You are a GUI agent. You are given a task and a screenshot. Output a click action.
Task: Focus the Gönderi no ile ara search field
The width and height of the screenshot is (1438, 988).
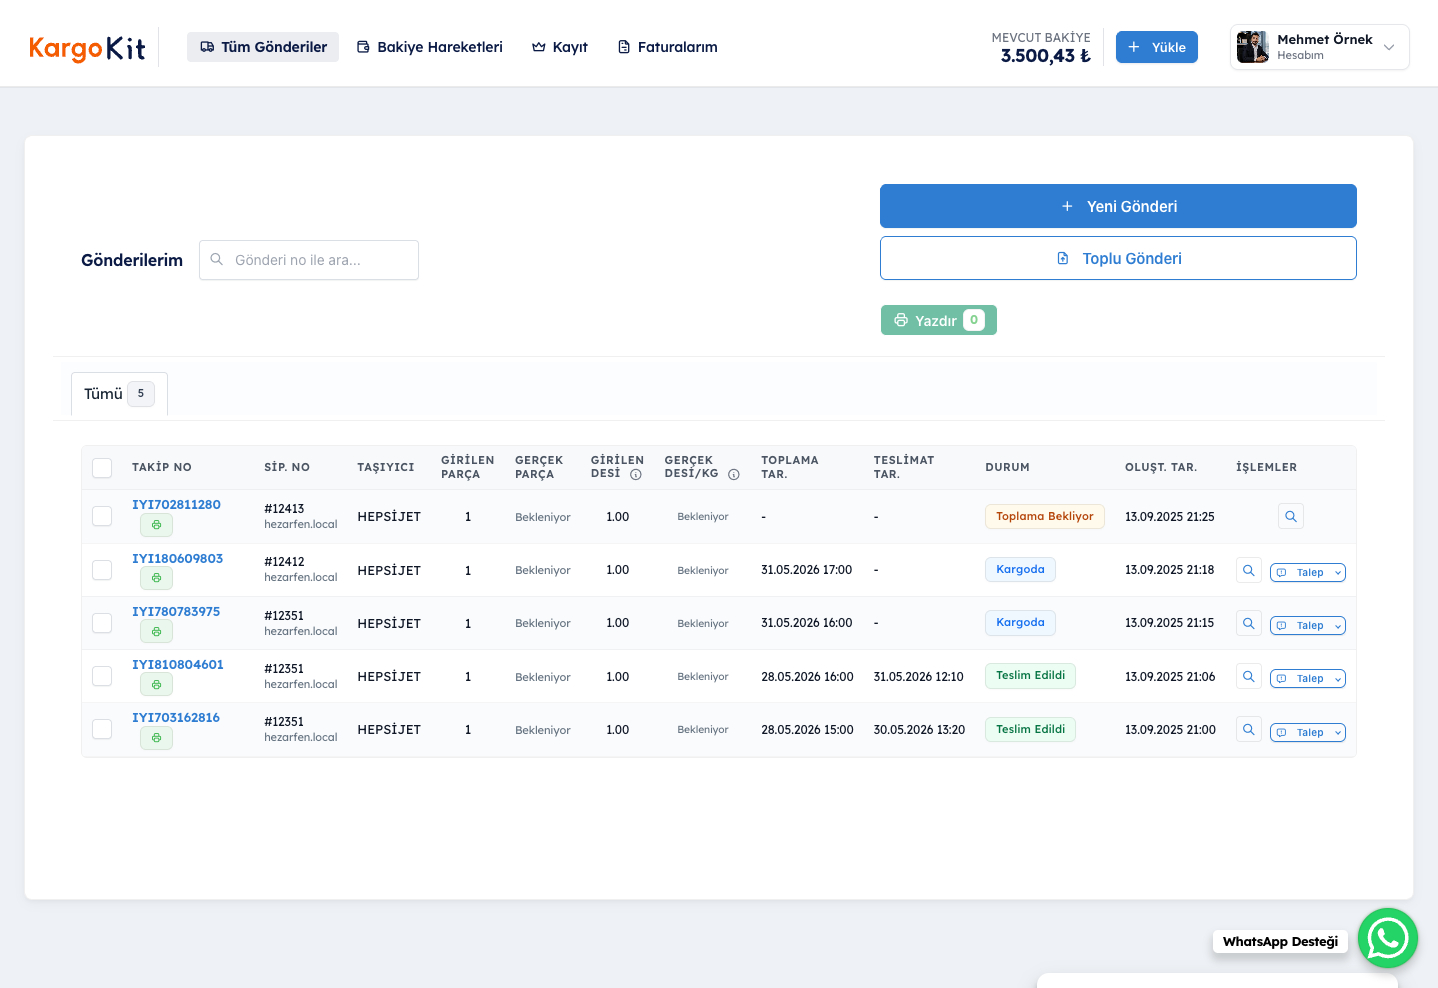[x=309, y=260]
